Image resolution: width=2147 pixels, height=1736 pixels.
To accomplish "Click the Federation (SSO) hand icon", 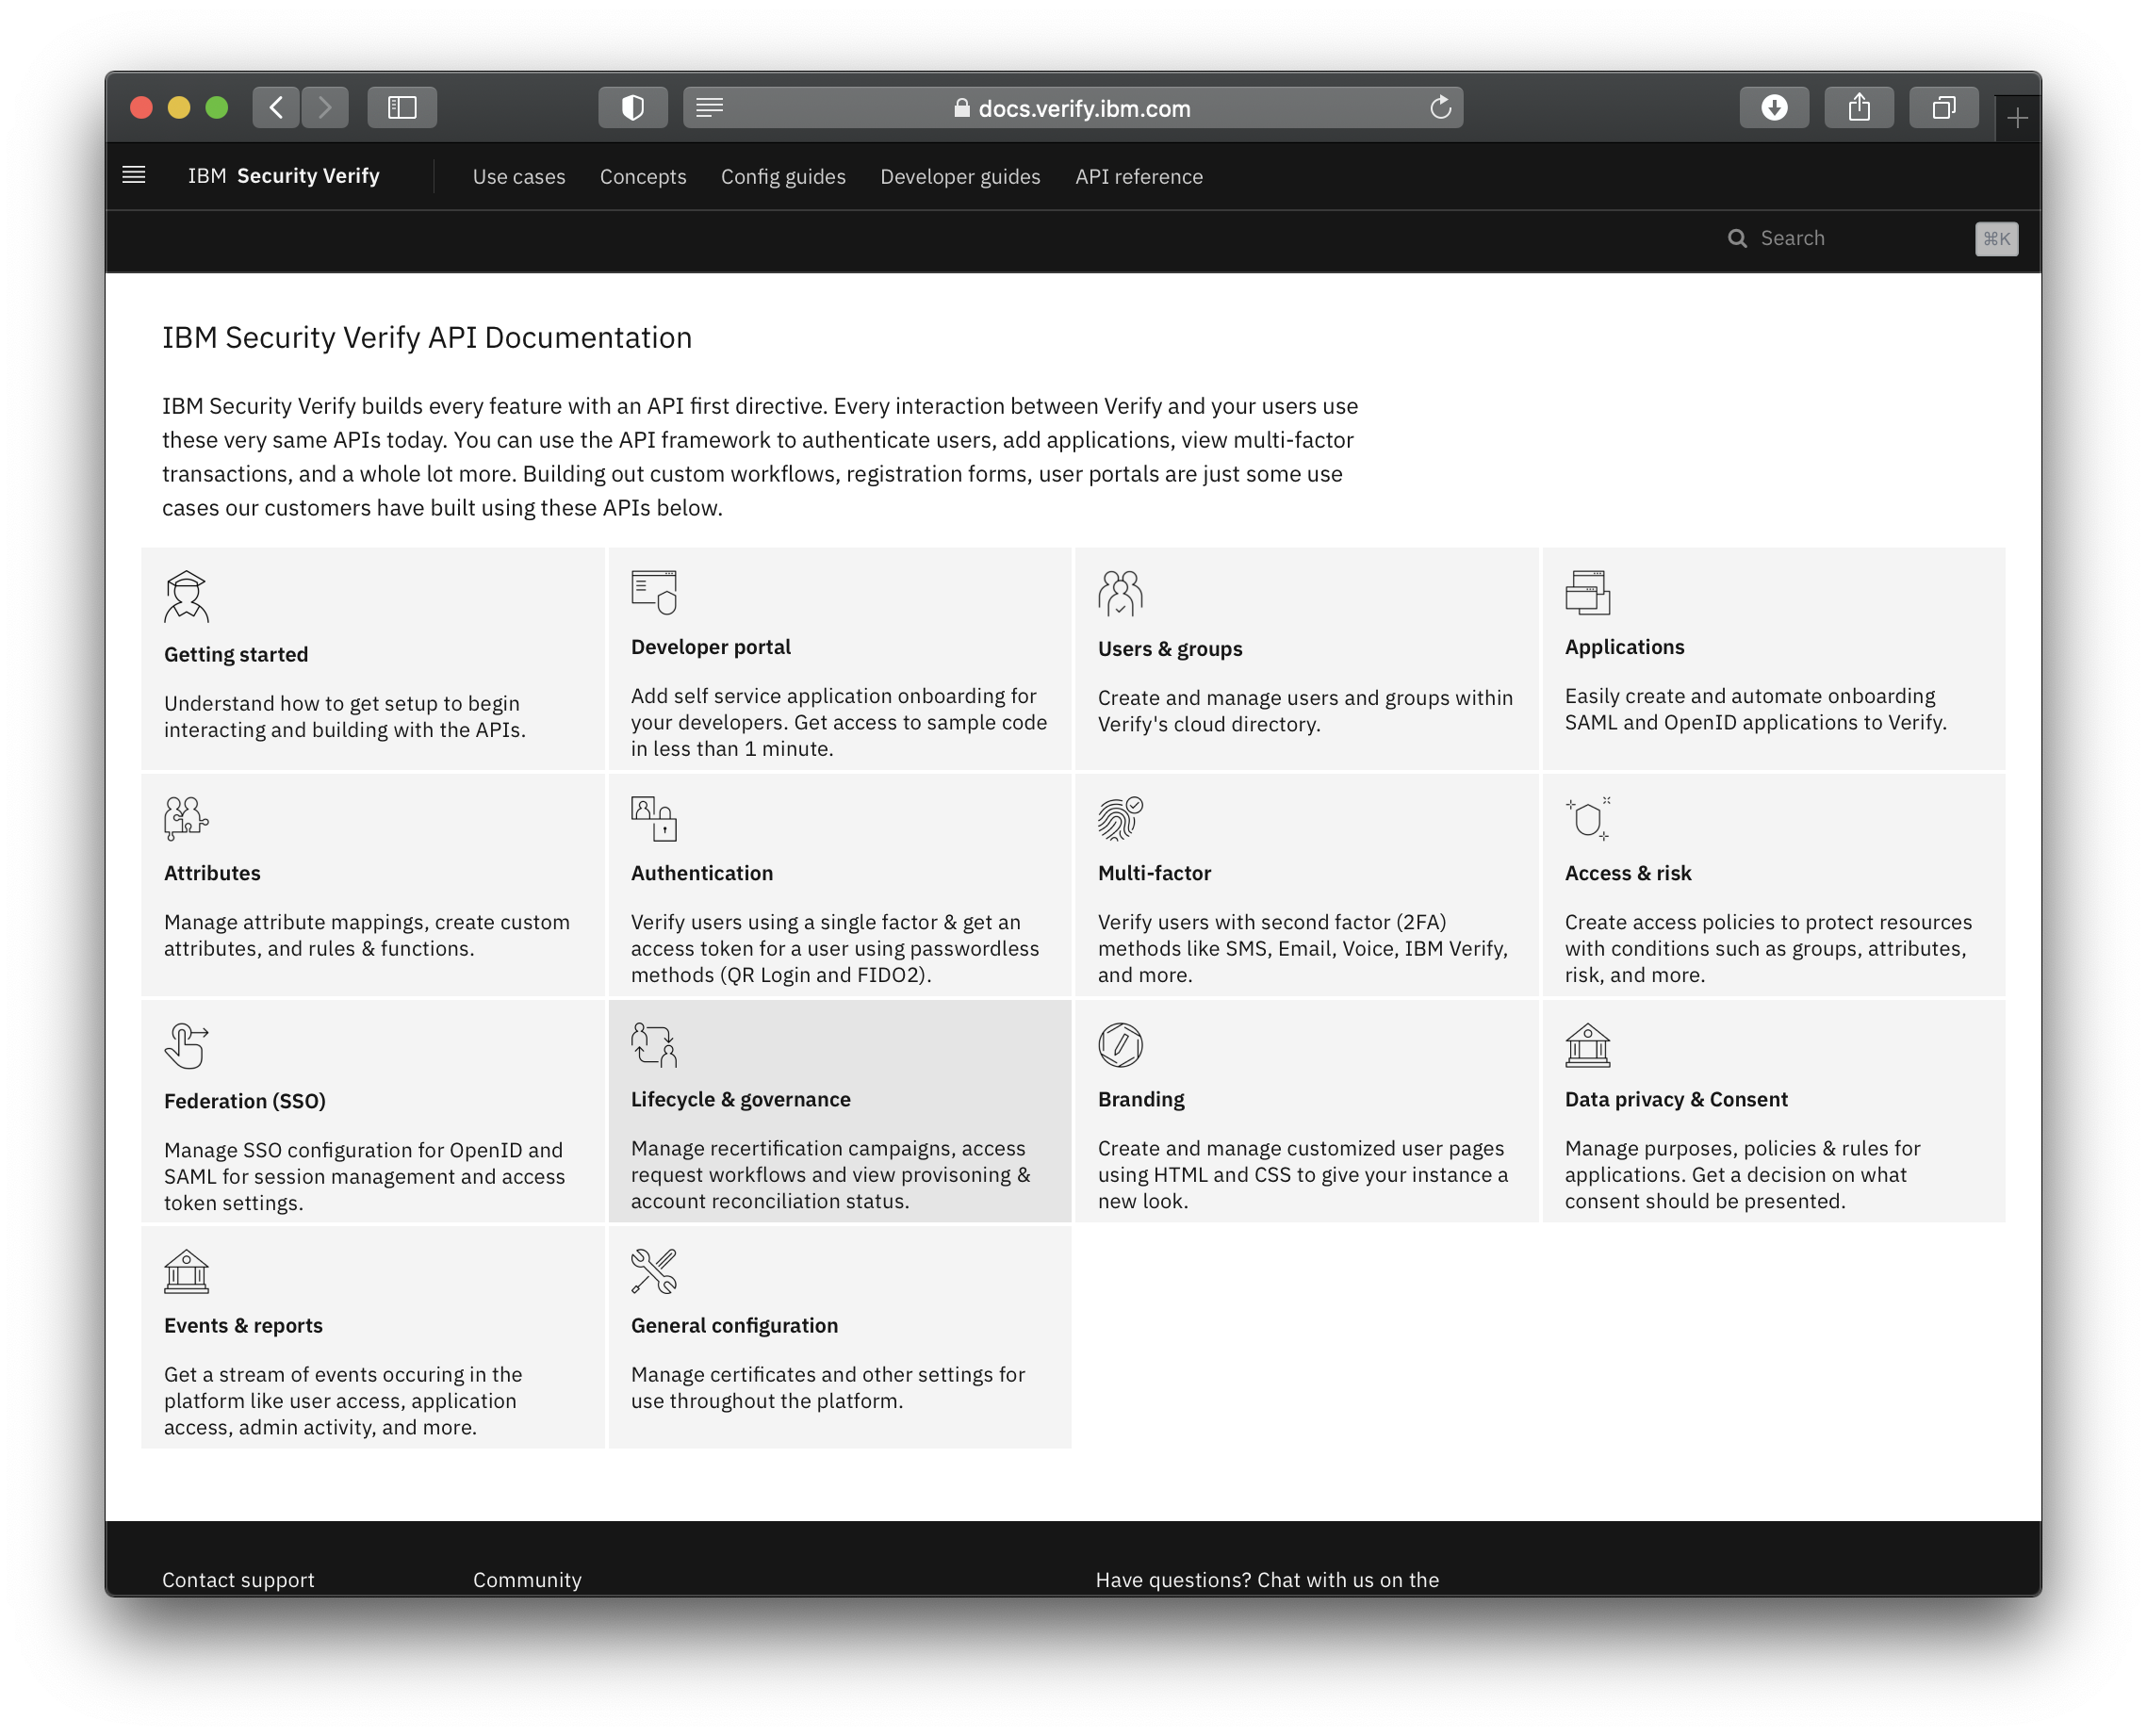I will tap(186, 1045).
